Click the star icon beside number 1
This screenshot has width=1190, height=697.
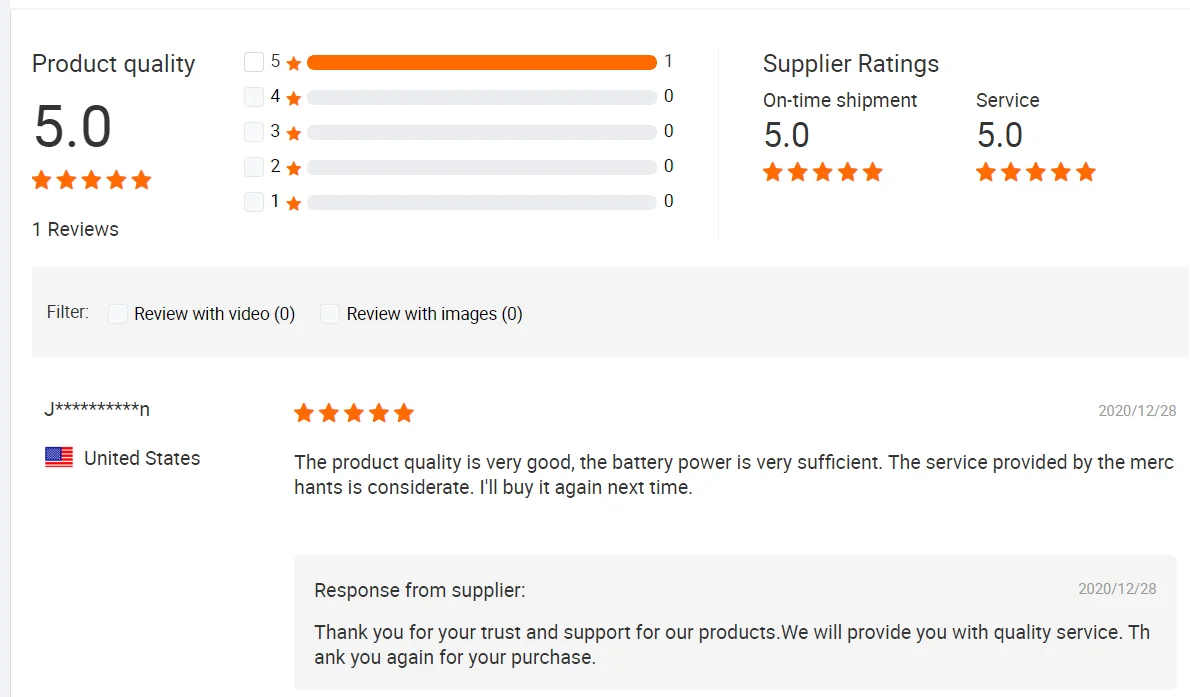coord(294,204)
